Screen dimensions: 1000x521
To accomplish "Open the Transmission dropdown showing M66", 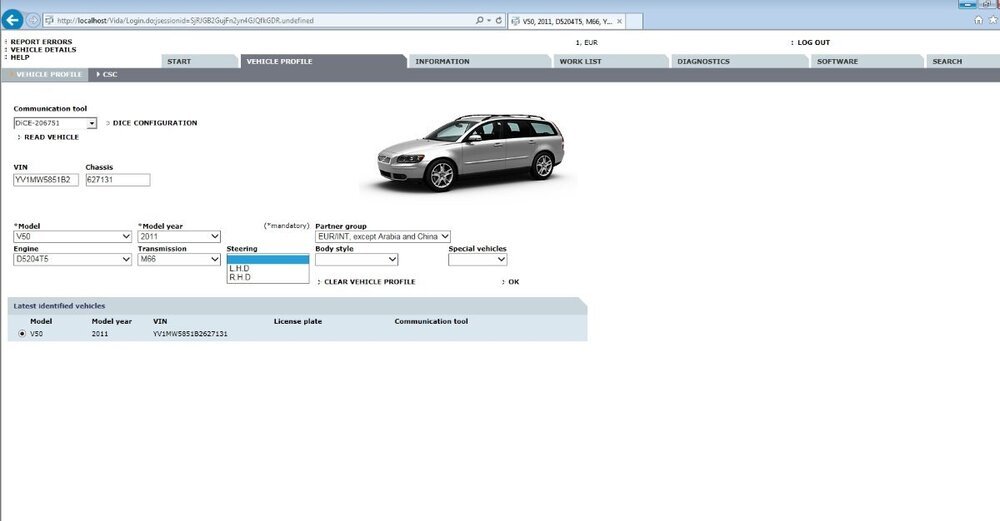I will point(179,260).
